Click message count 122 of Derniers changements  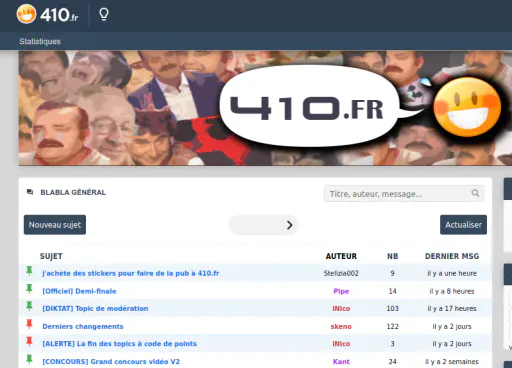click(392, 326)
